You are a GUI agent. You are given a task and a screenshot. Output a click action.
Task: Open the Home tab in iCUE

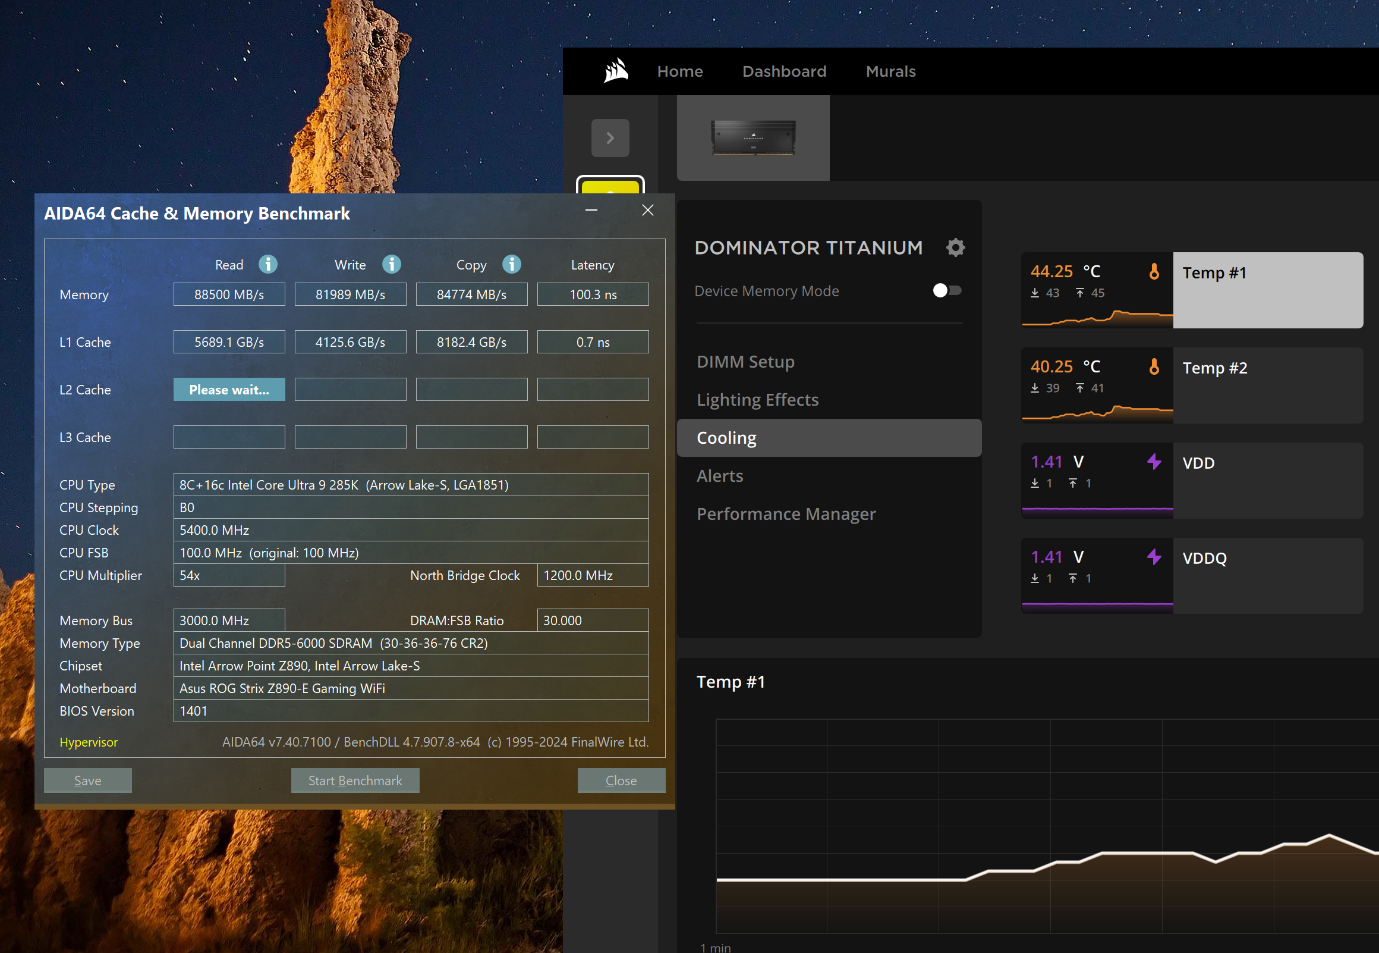coord(680,71)
